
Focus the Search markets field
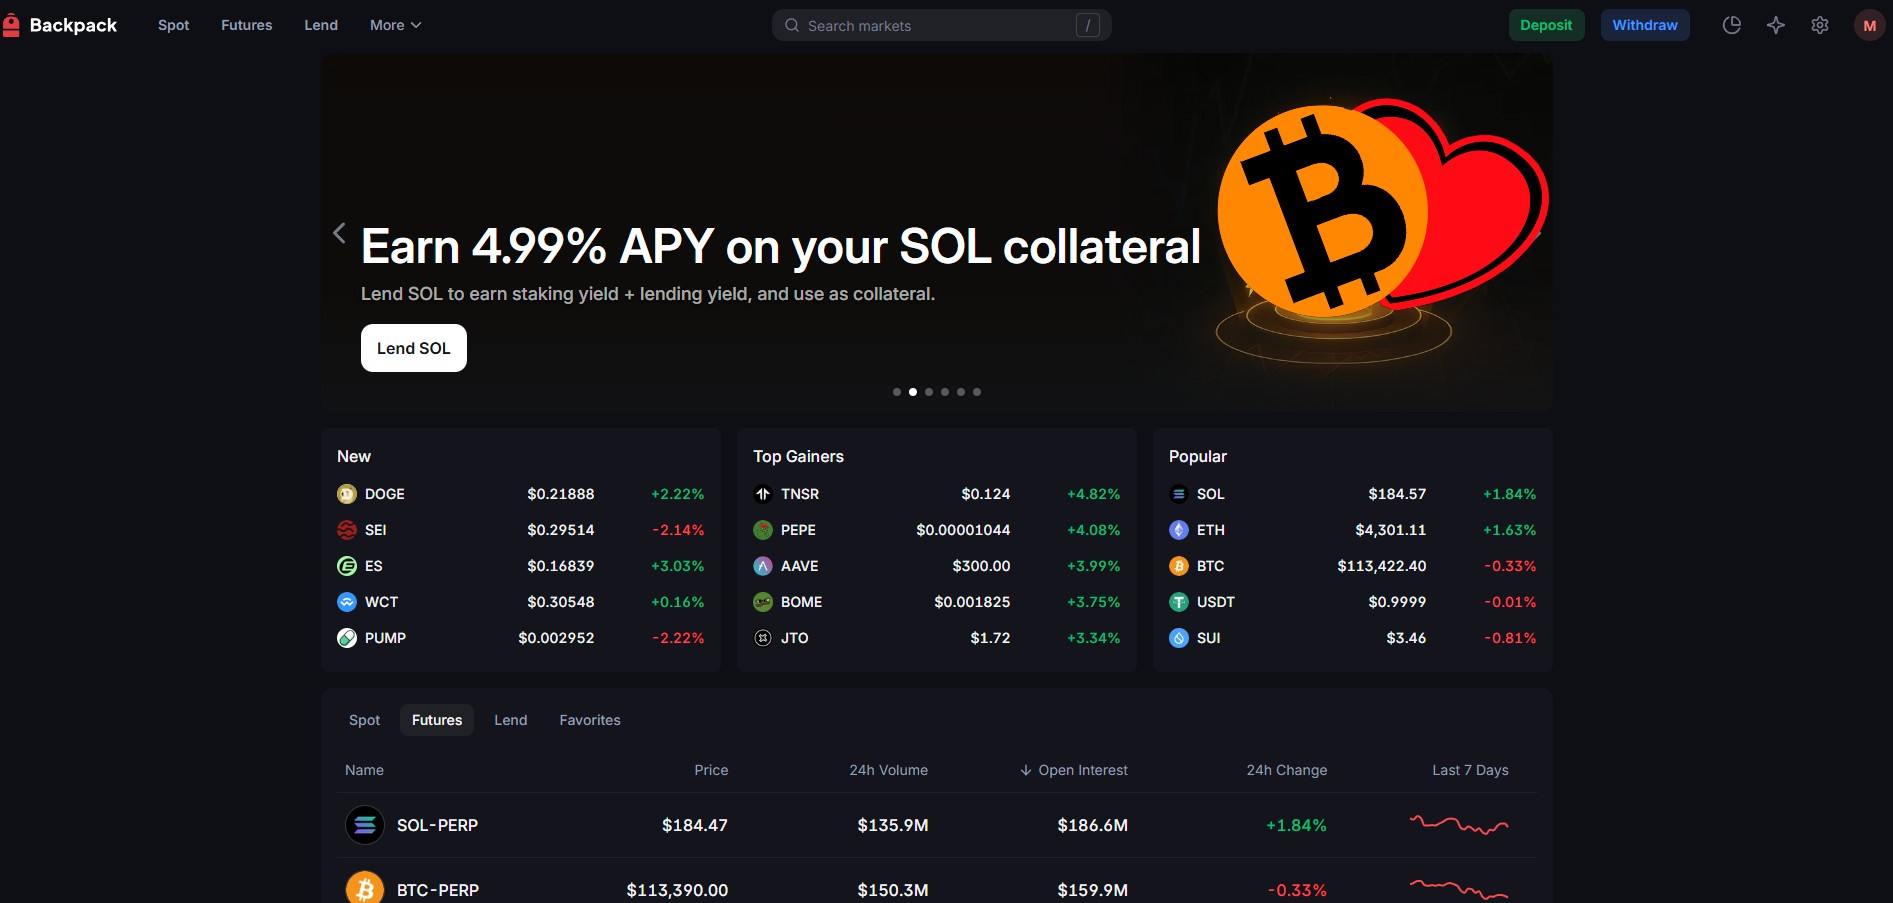pos(941,25)
